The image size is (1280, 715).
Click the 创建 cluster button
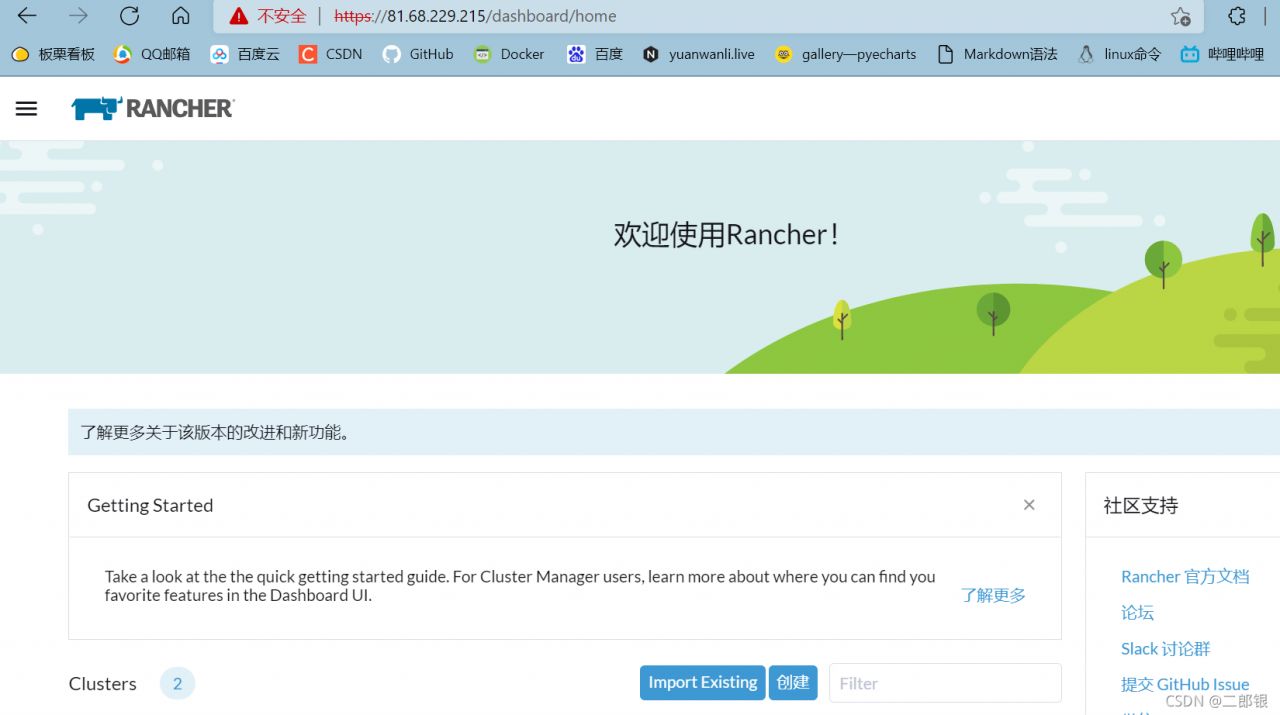[x=793, y=683]
